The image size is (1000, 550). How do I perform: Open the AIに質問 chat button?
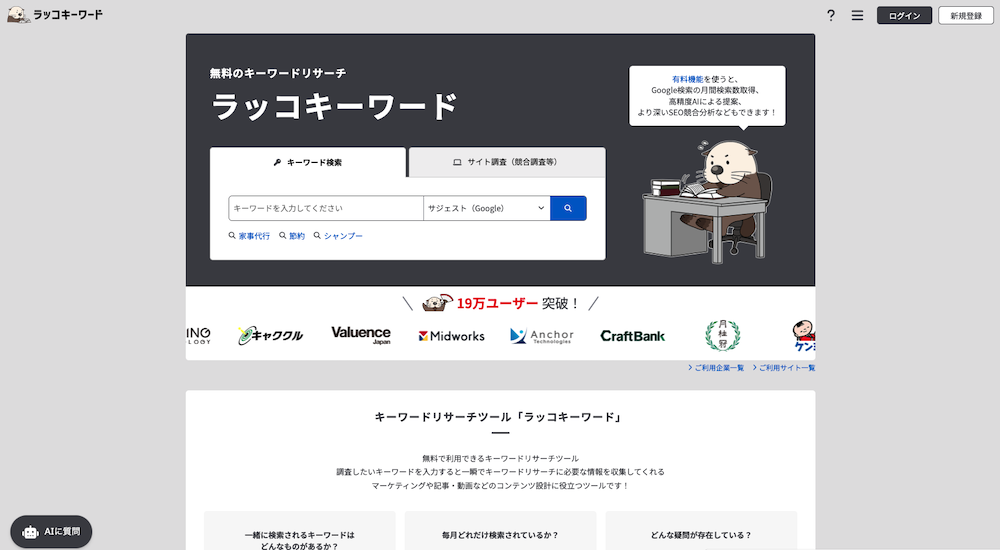click(52, 532)
